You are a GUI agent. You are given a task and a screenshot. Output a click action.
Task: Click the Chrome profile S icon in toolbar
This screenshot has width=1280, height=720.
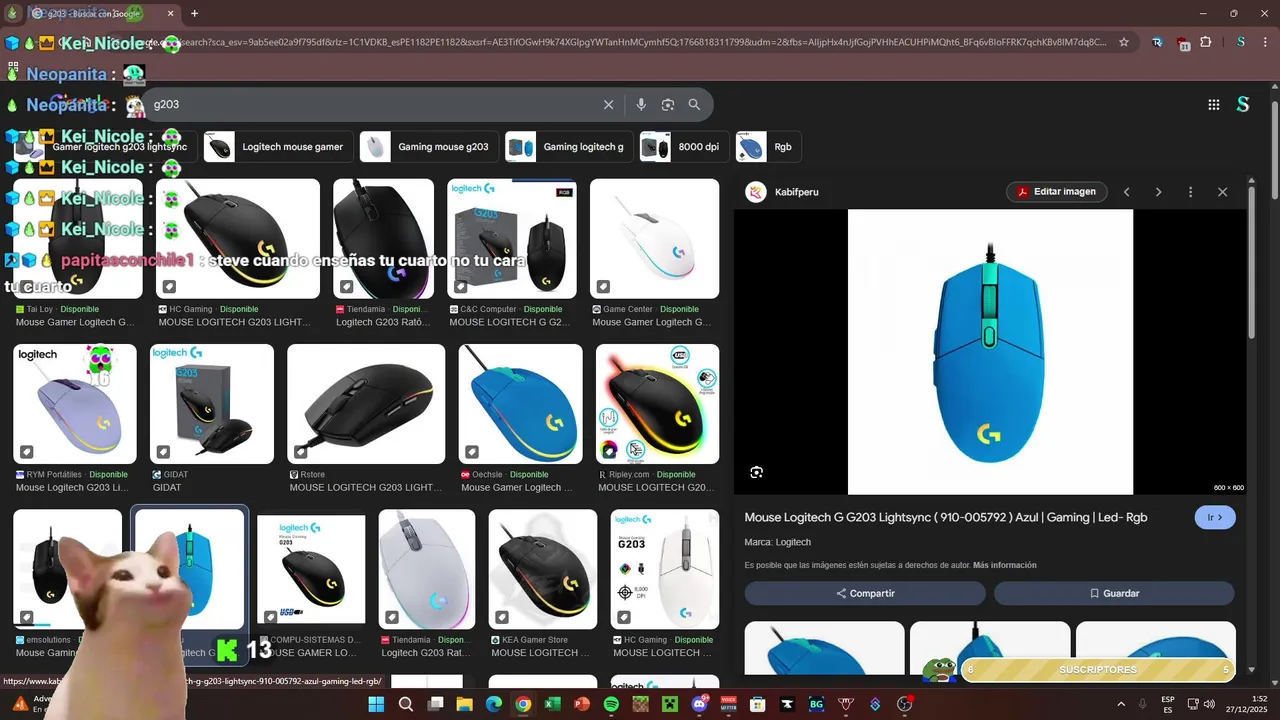(x=1240, y=42)
